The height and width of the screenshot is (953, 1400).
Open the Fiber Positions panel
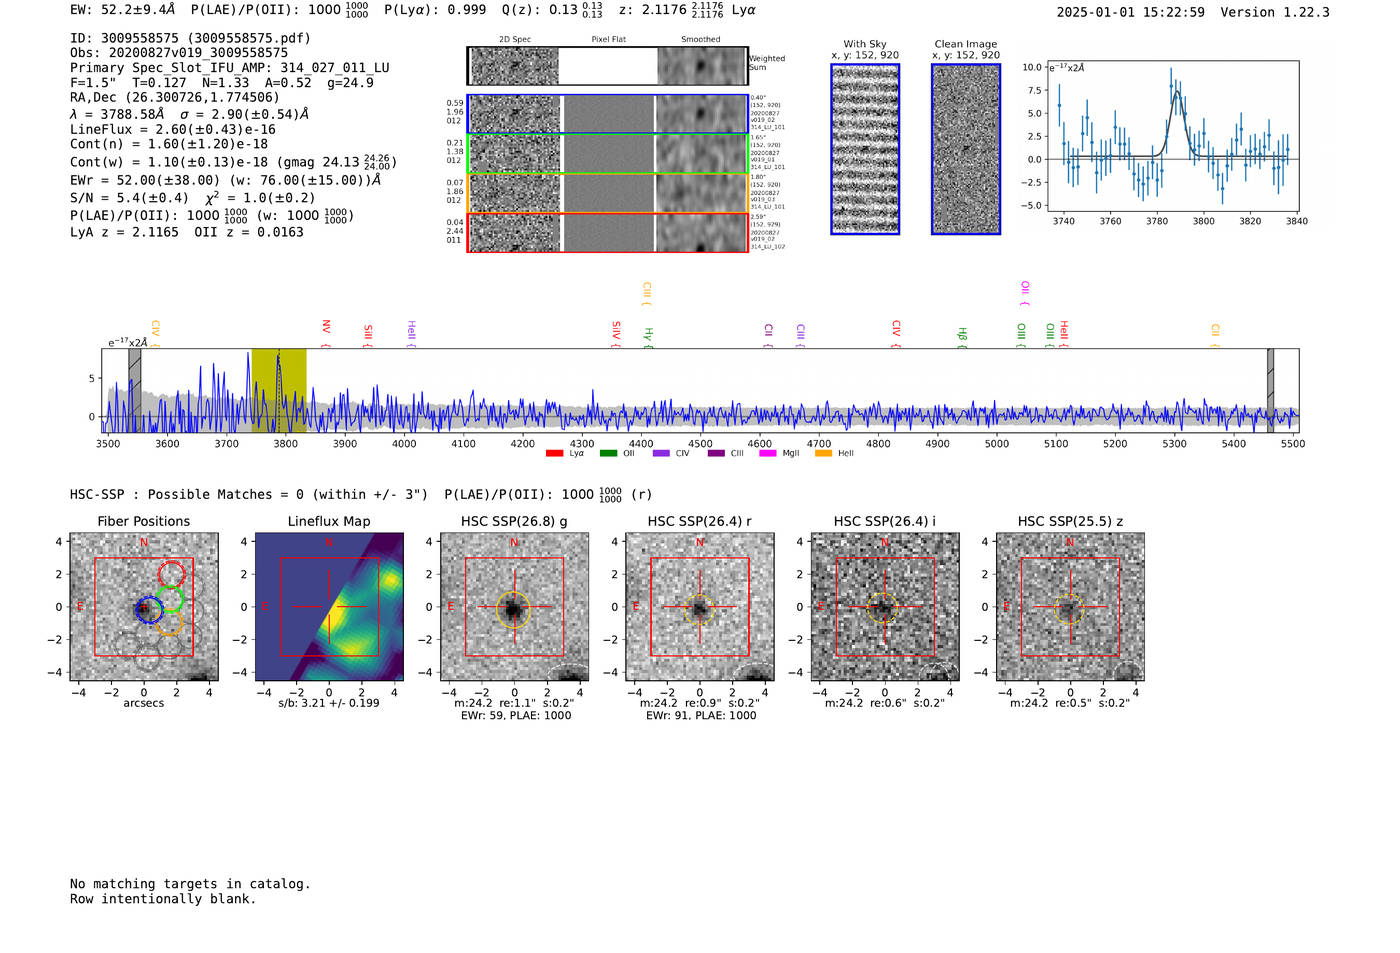tap(144, 607)
